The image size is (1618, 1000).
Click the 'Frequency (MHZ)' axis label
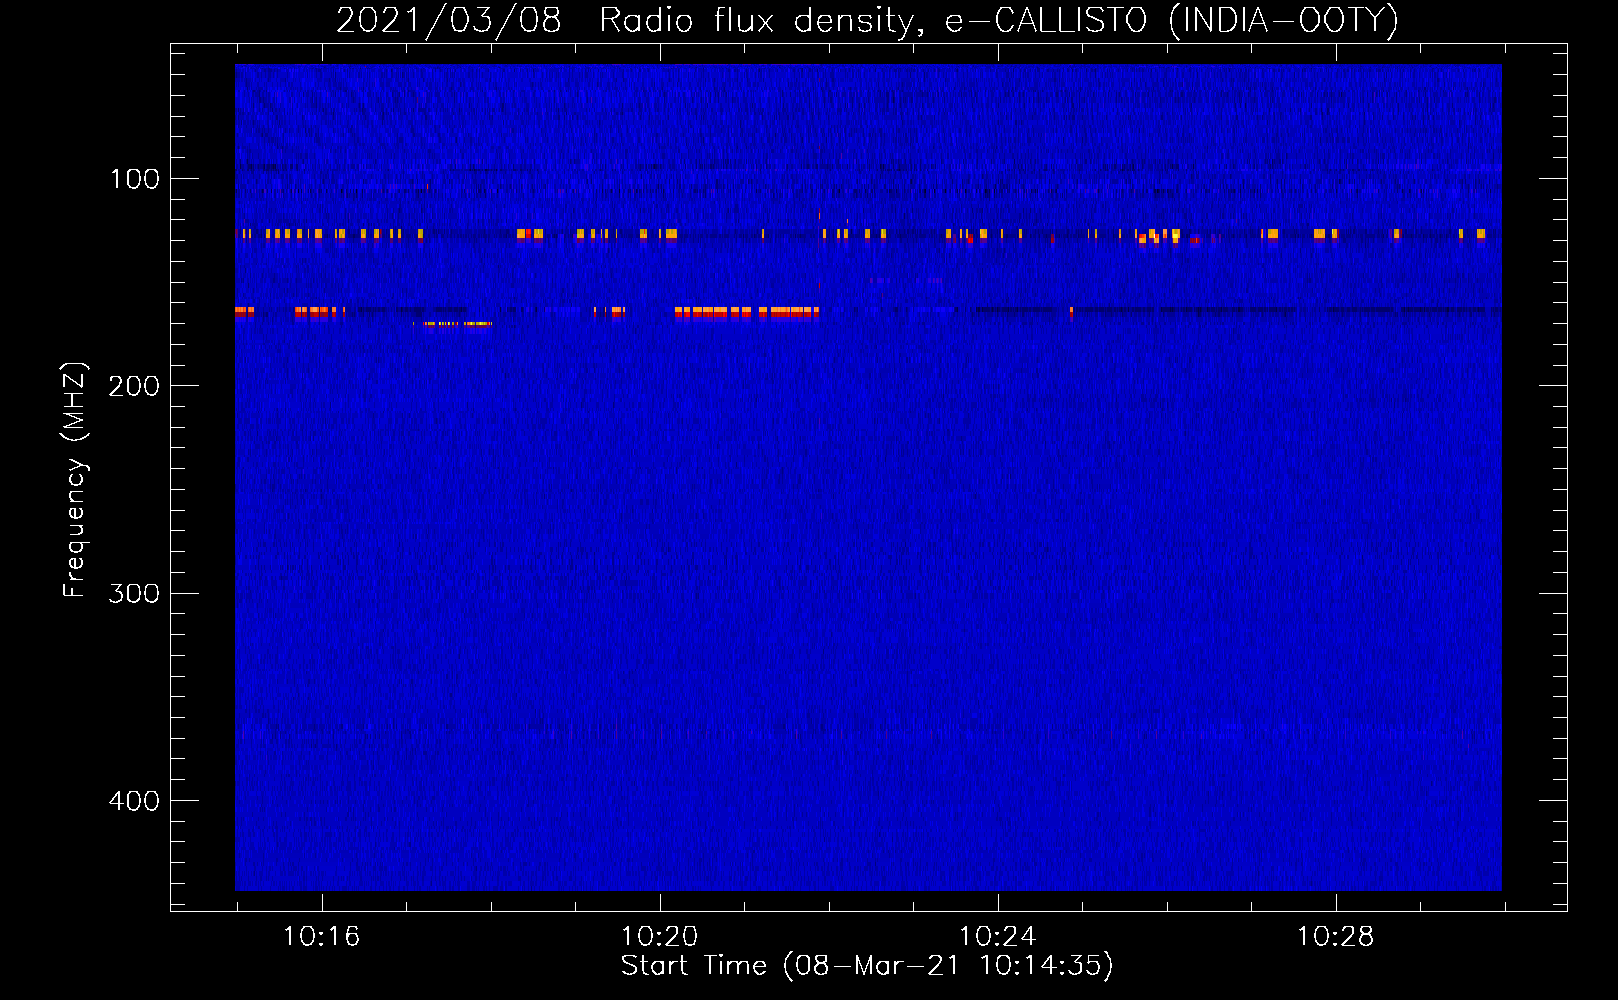click(74, 479)
